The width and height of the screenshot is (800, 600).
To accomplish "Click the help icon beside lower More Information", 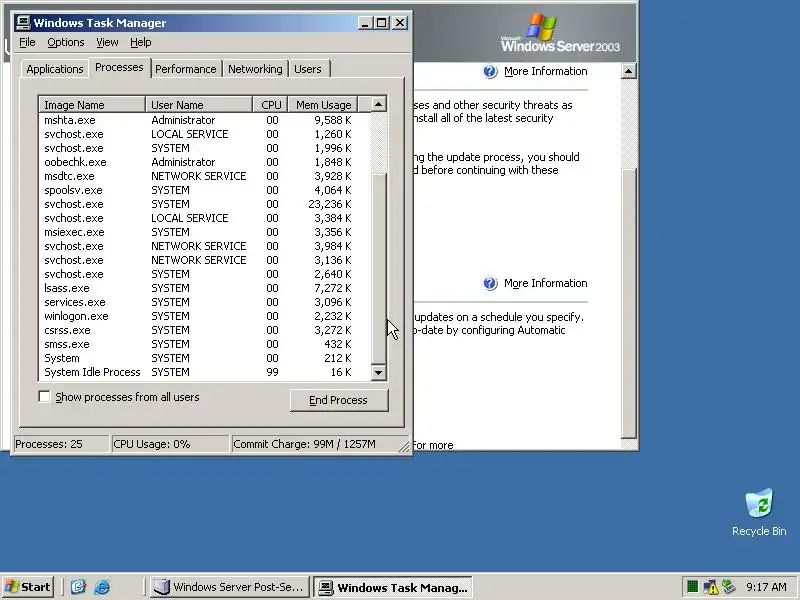I will coord(490,283).
